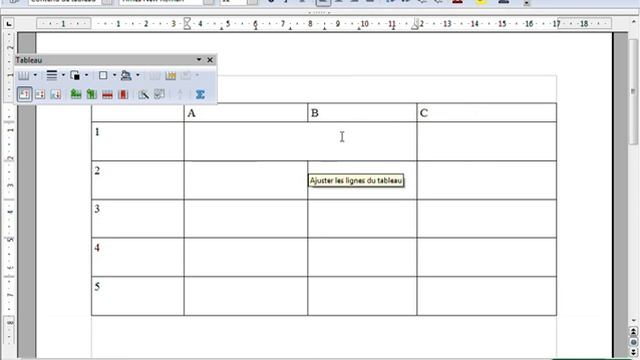Open the Table Properties icon
This screenshot has width=640, height=360.
point(159,95)
